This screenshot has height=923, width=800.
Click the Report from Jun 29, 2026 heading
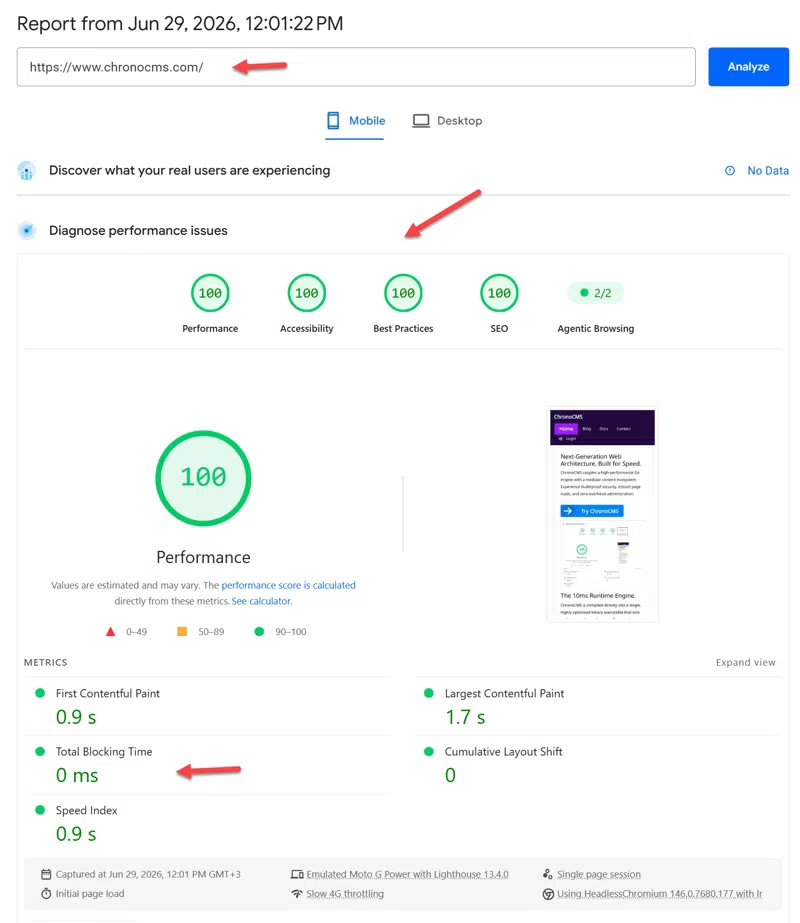pyautogui.click(x=180, y=24)
